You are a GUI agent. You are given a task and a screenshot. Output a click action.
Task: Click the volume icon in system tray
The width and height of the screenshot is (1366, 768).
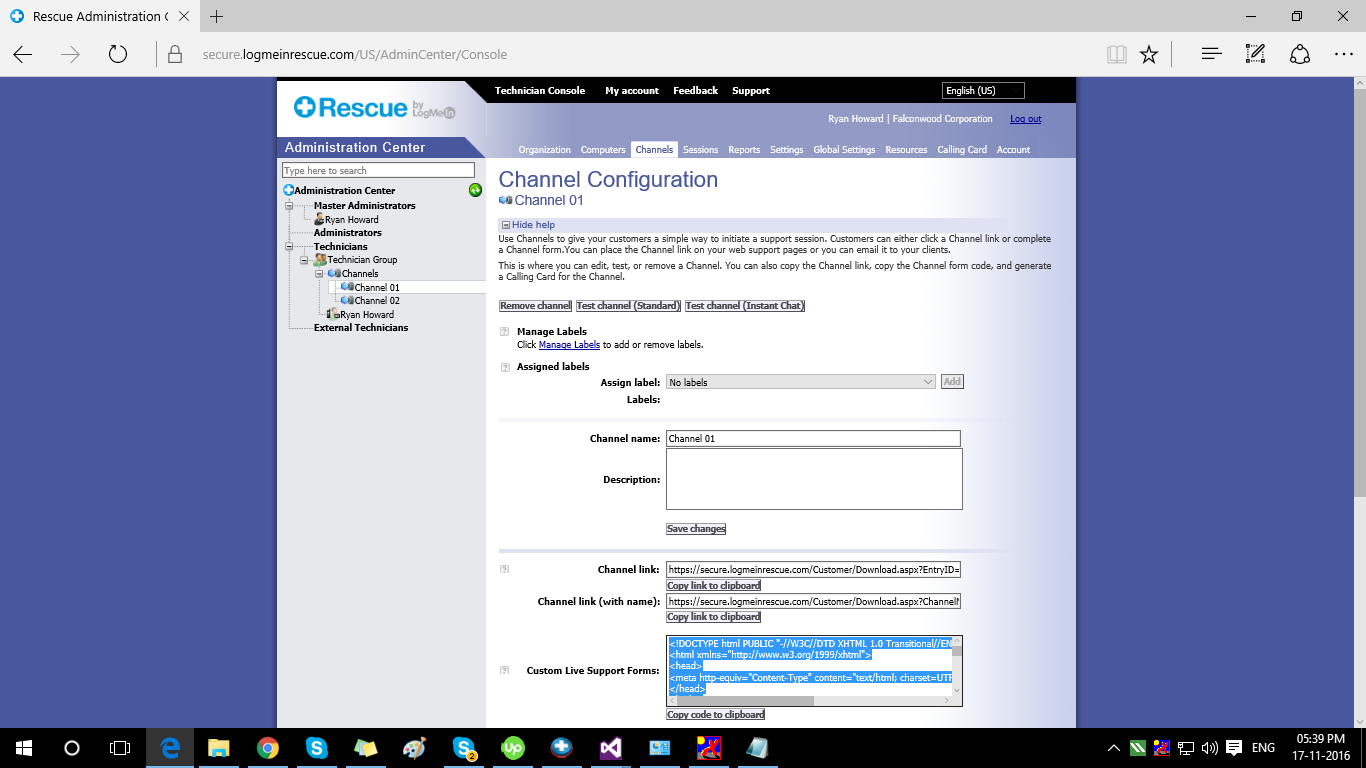1210,747
